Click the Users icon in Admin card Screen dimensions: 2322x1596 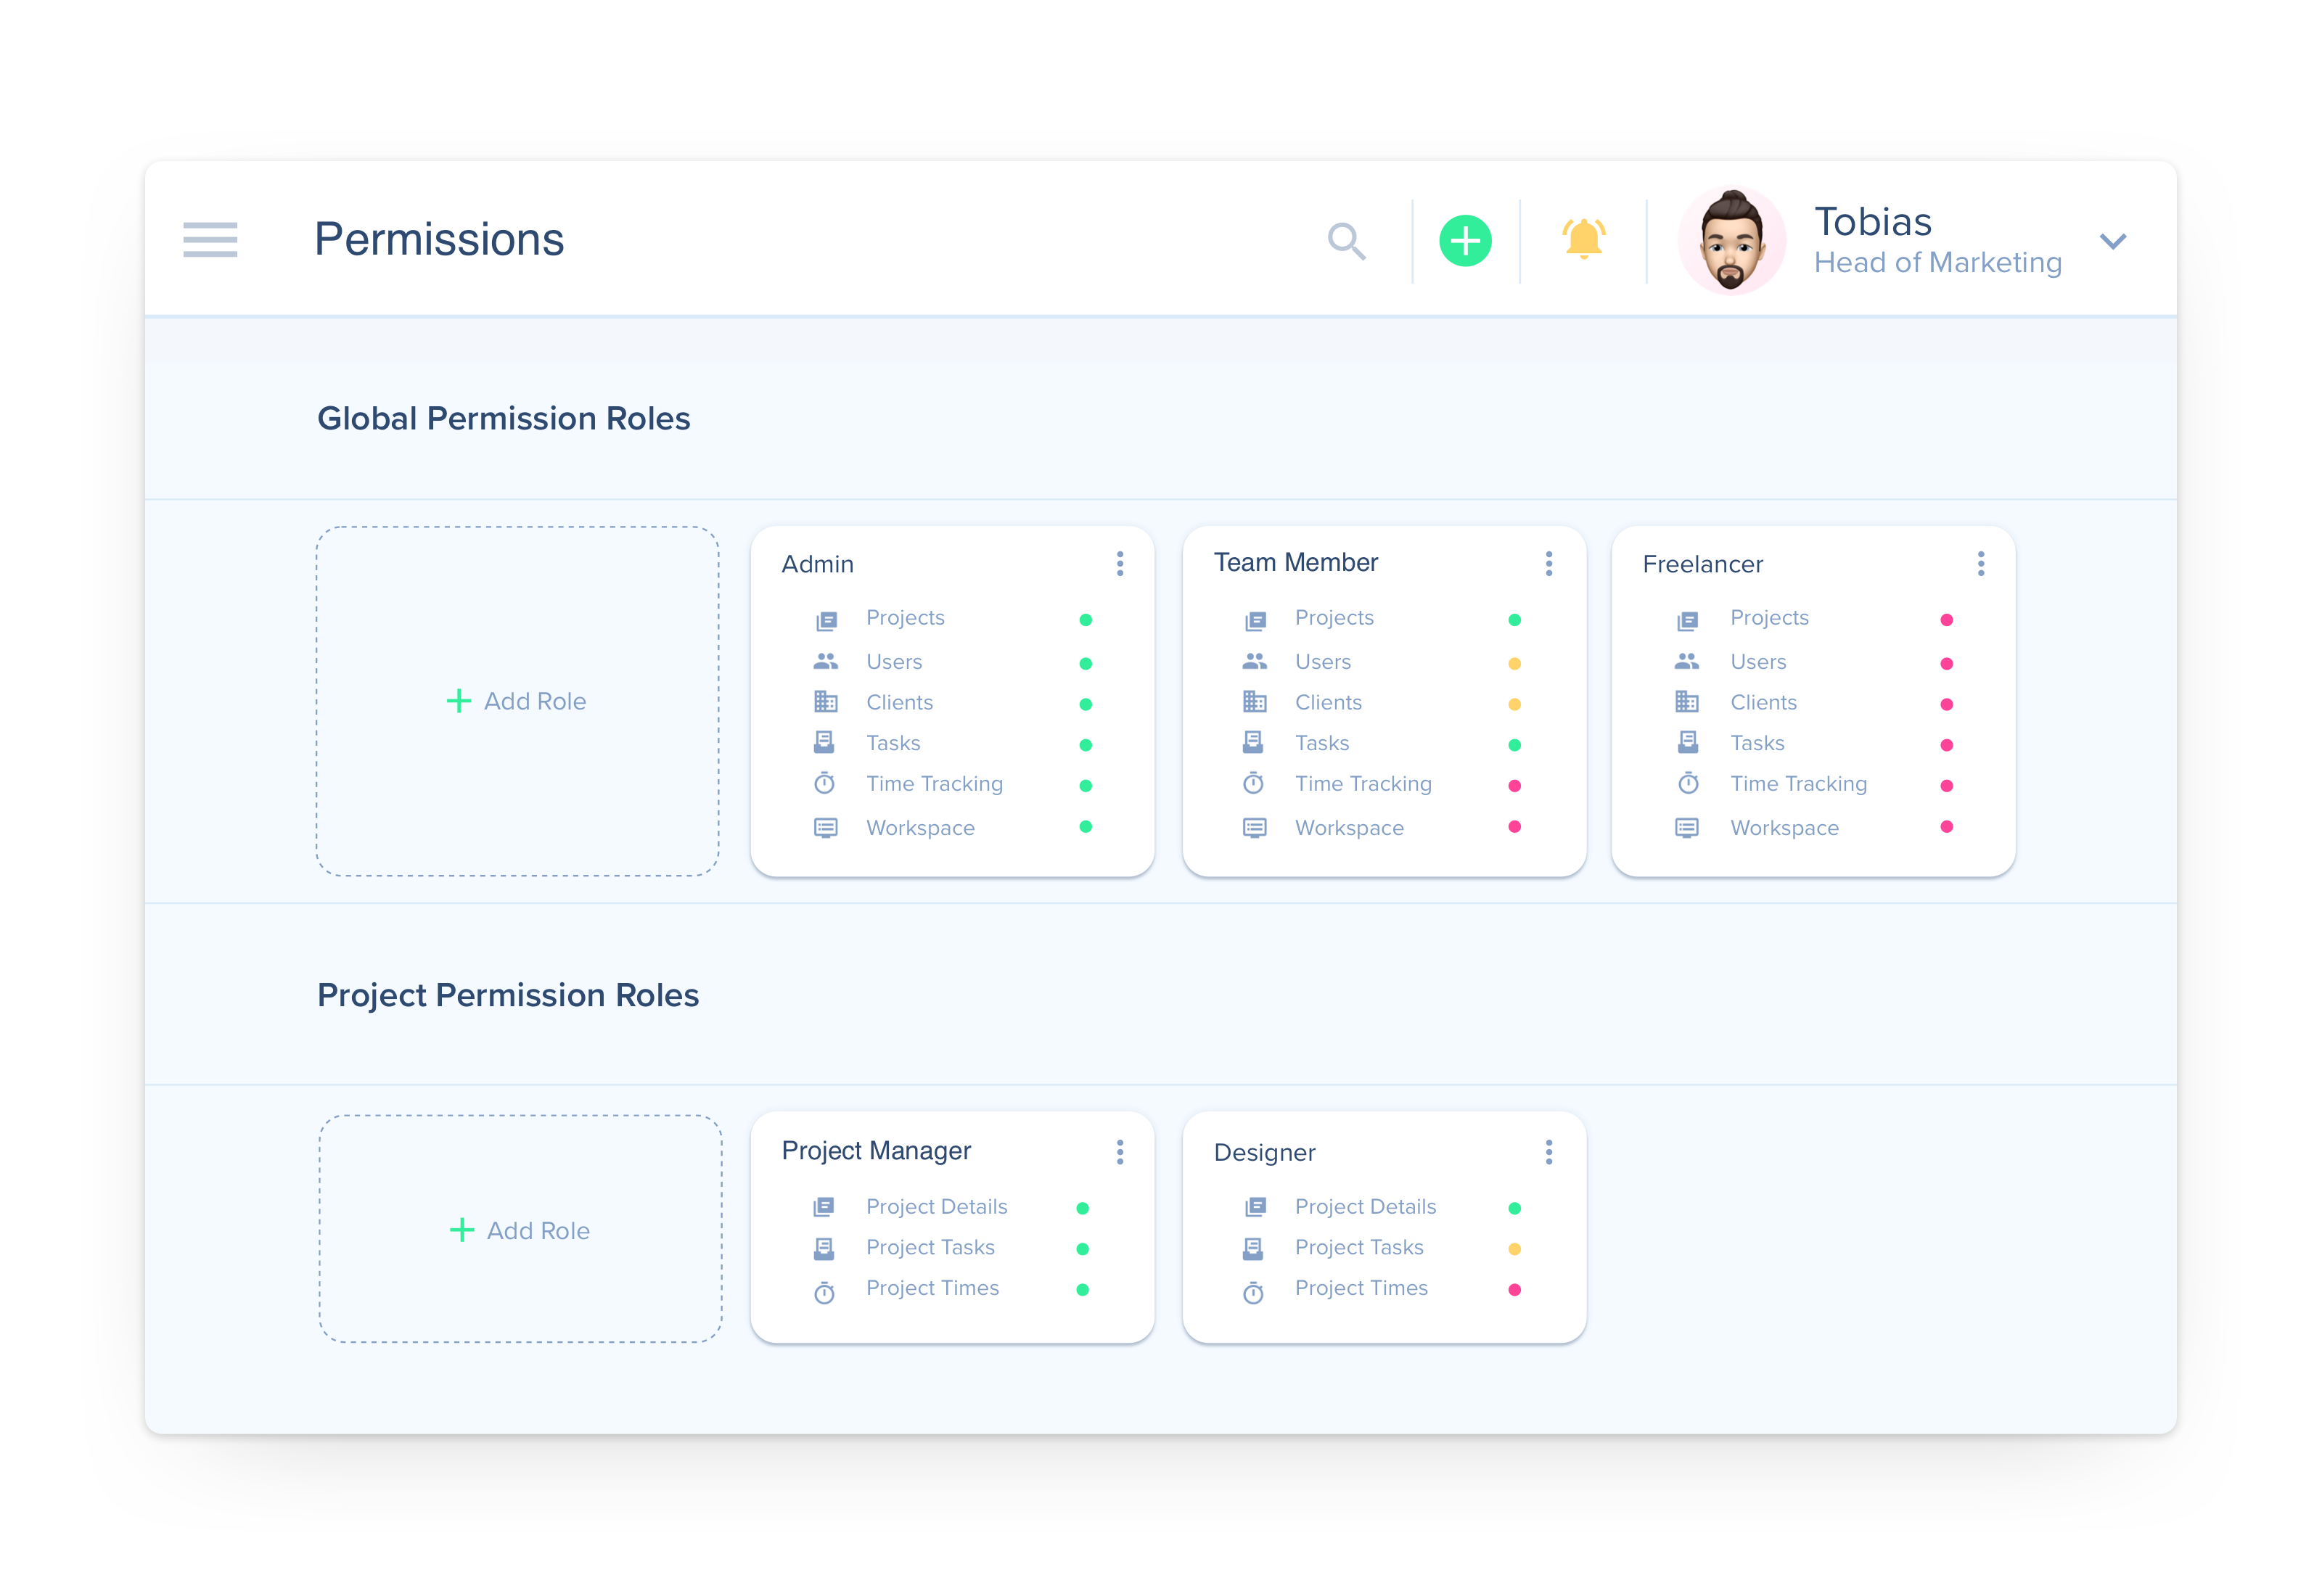[826, 661]
